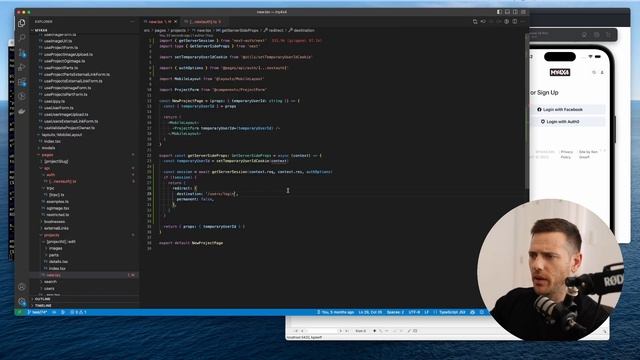Click the profile icon in the simulator app header

[x=602, y=72]
